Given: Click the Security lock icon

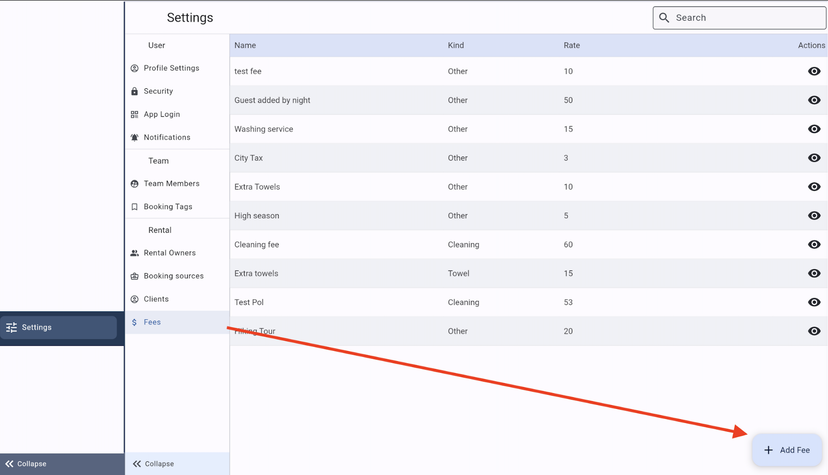Looking at the screenshot, I should click(x=134, y=91).
